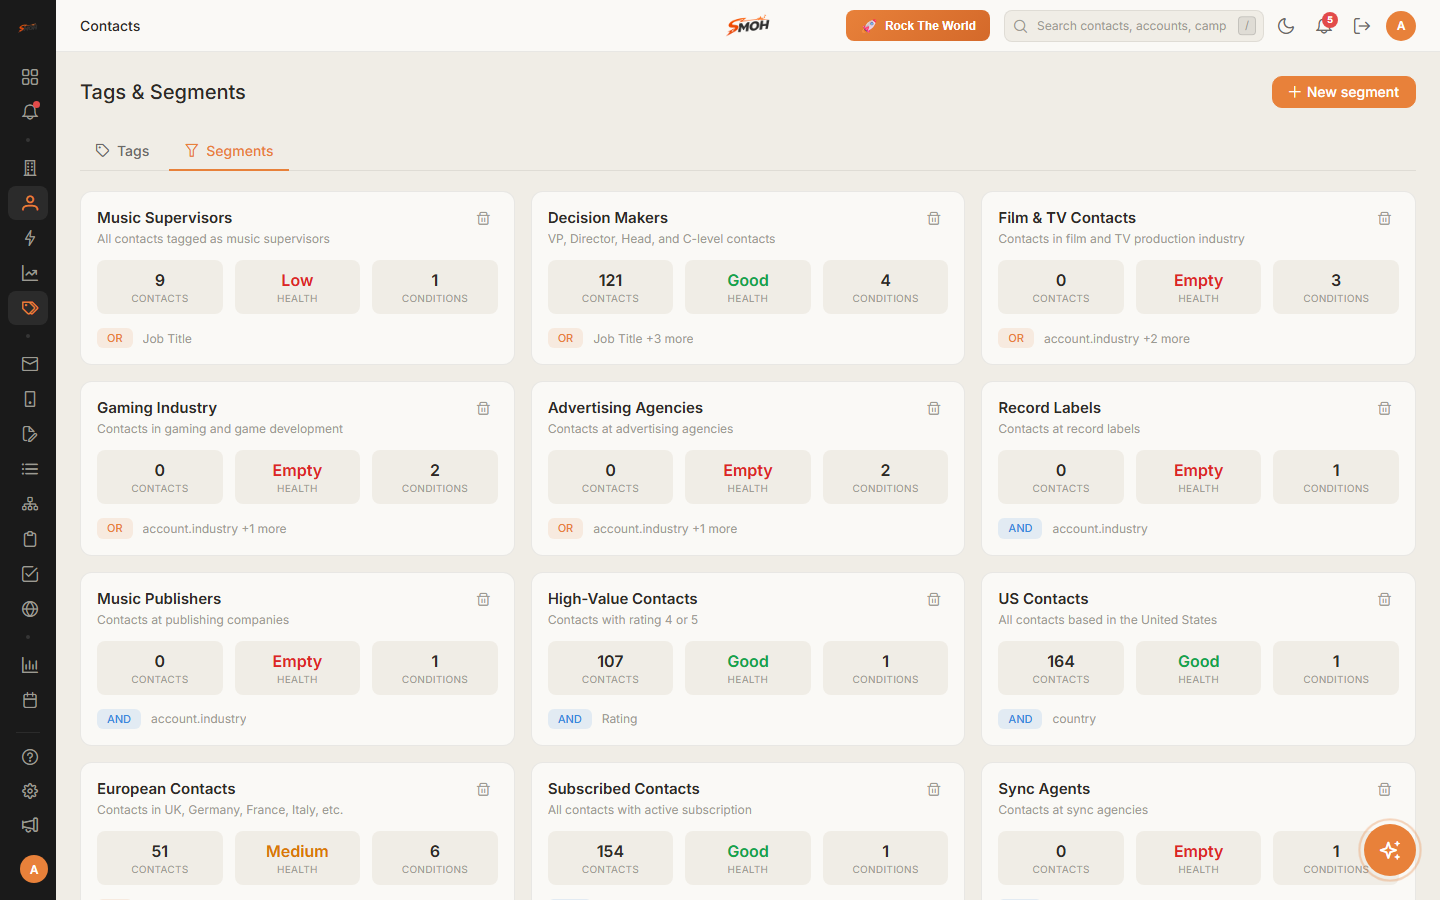Toggle dark mode with moon icon
This screenshot has height=900, width=1440.
(1286, 26)
